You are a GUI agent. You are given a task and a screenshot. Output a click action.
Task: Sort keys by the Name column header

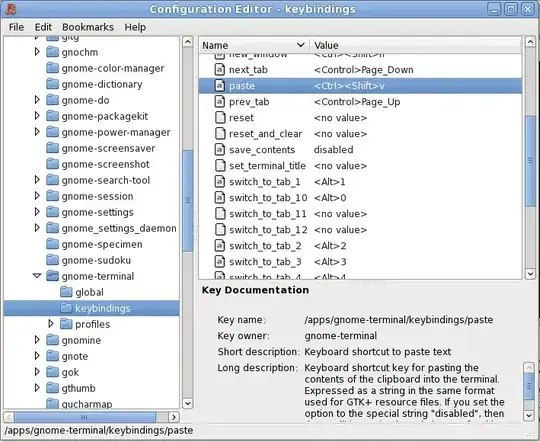[x=254, y=45]
